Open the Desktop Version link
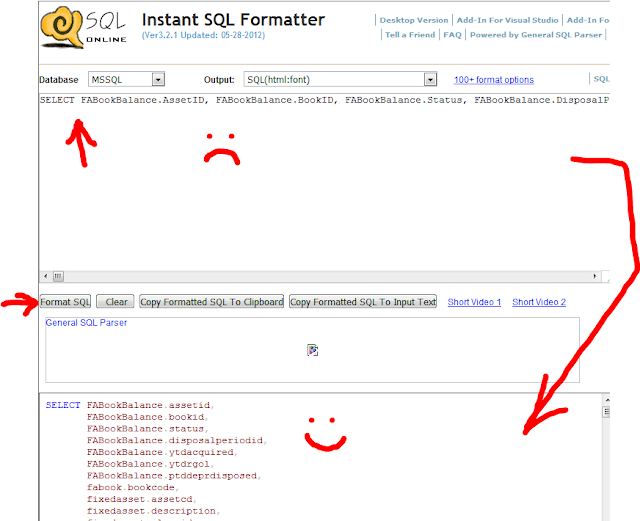The width and height of the screenshot is (640, 521). (x=414, y=20)
